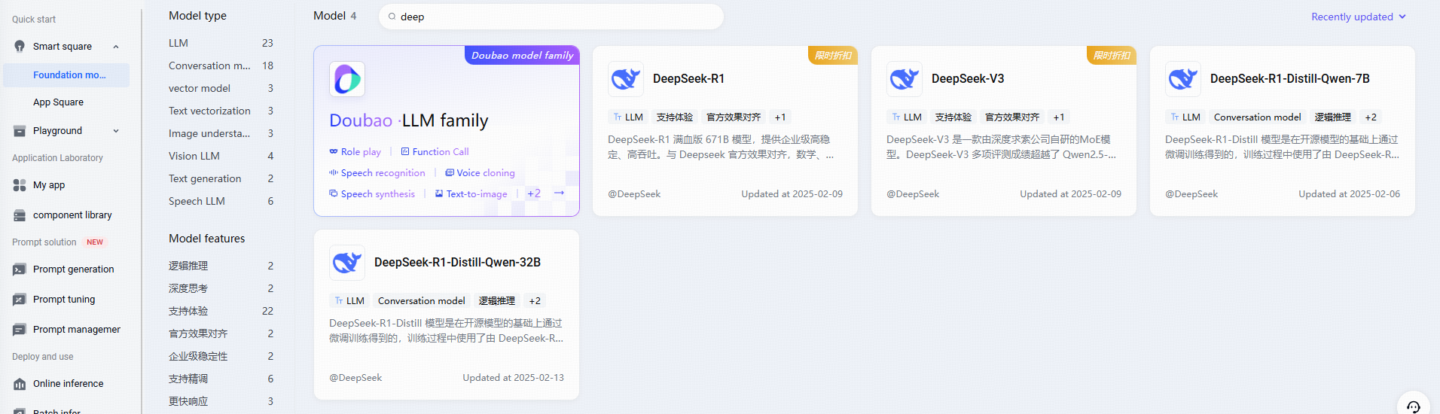Click the Doubao model family logo

tap(347, 79)
